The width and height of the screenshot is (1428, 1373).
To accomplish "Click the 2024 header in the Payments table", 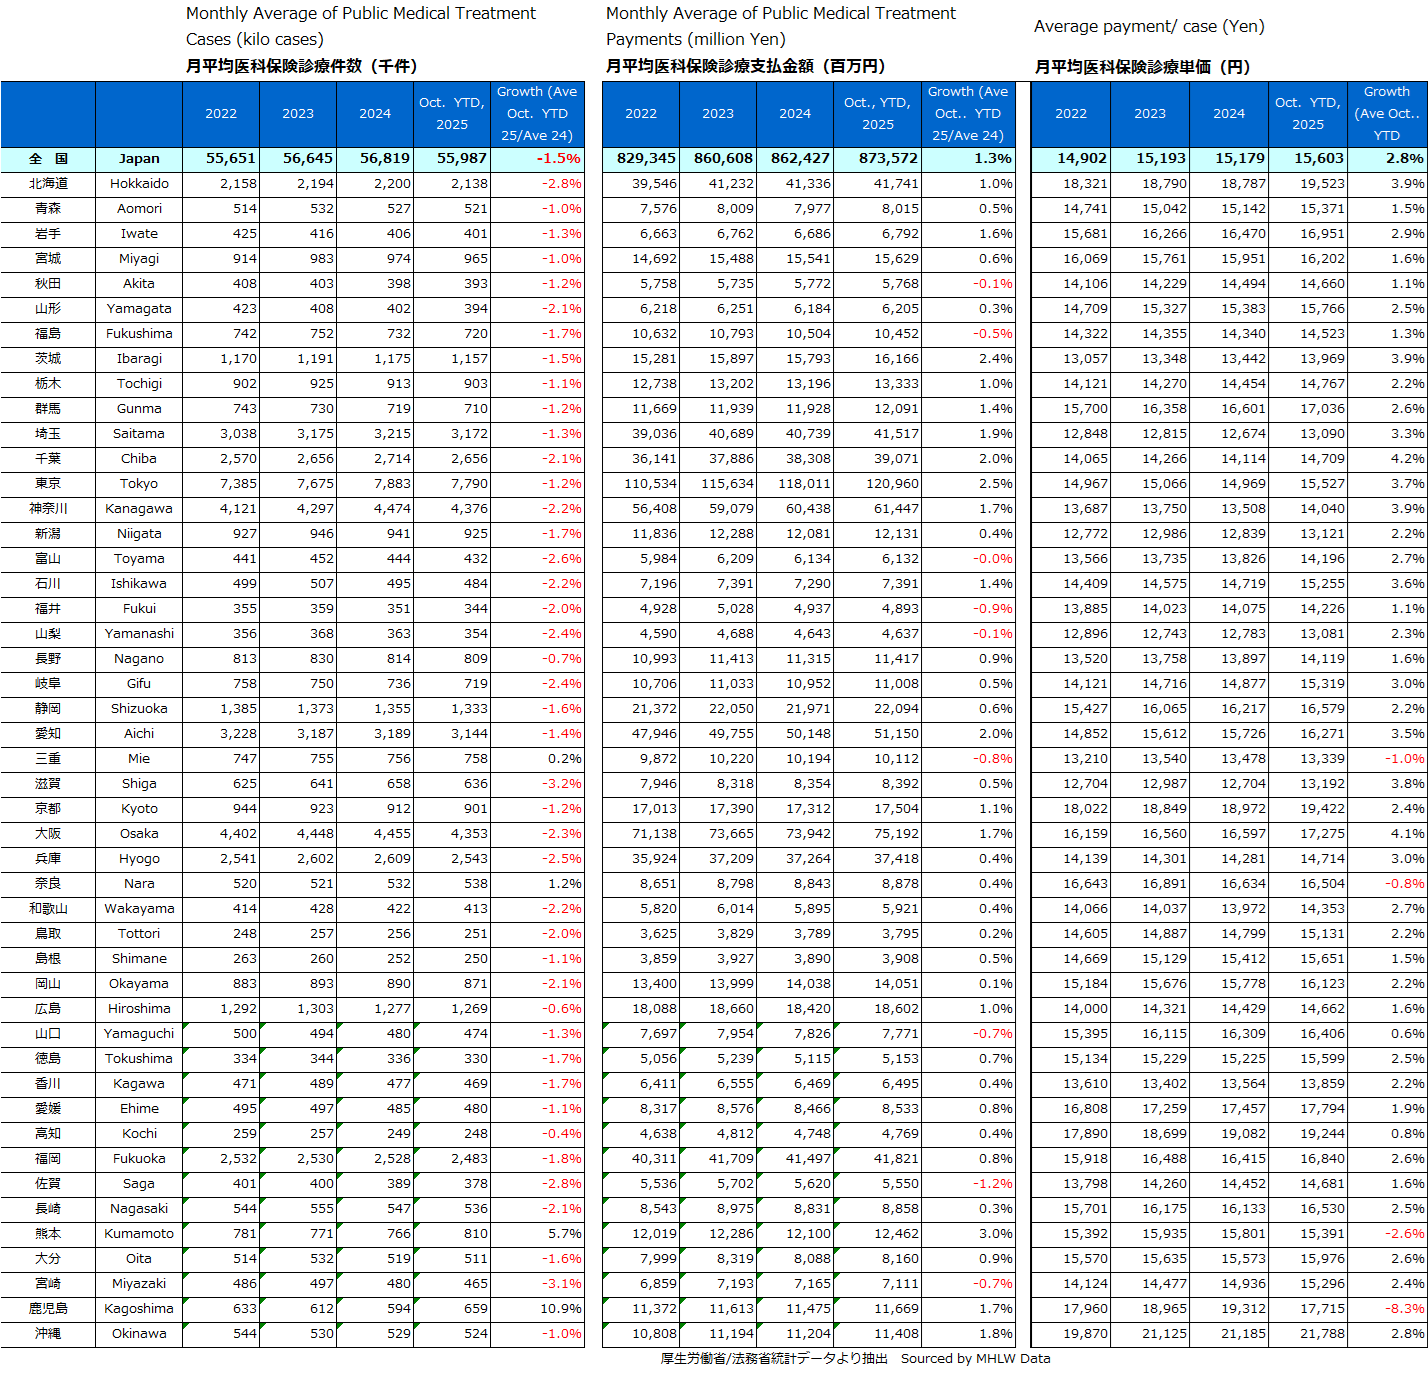I will point(795,114).
